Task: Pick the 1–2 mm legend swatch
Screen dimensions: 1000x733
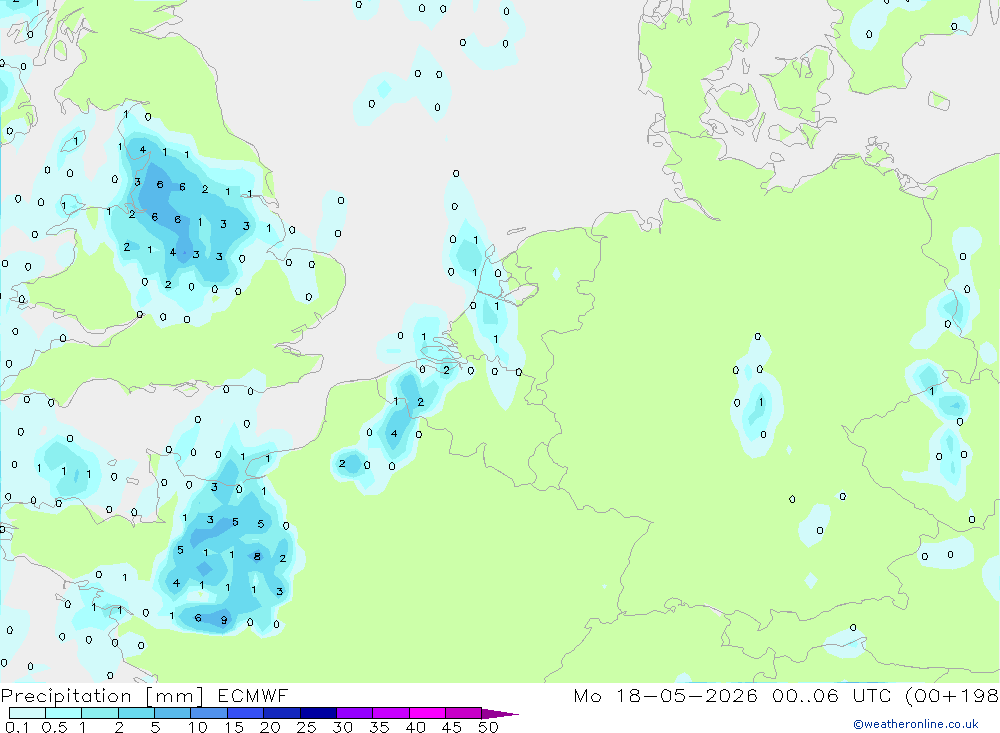Action: (x=99, y=713)
